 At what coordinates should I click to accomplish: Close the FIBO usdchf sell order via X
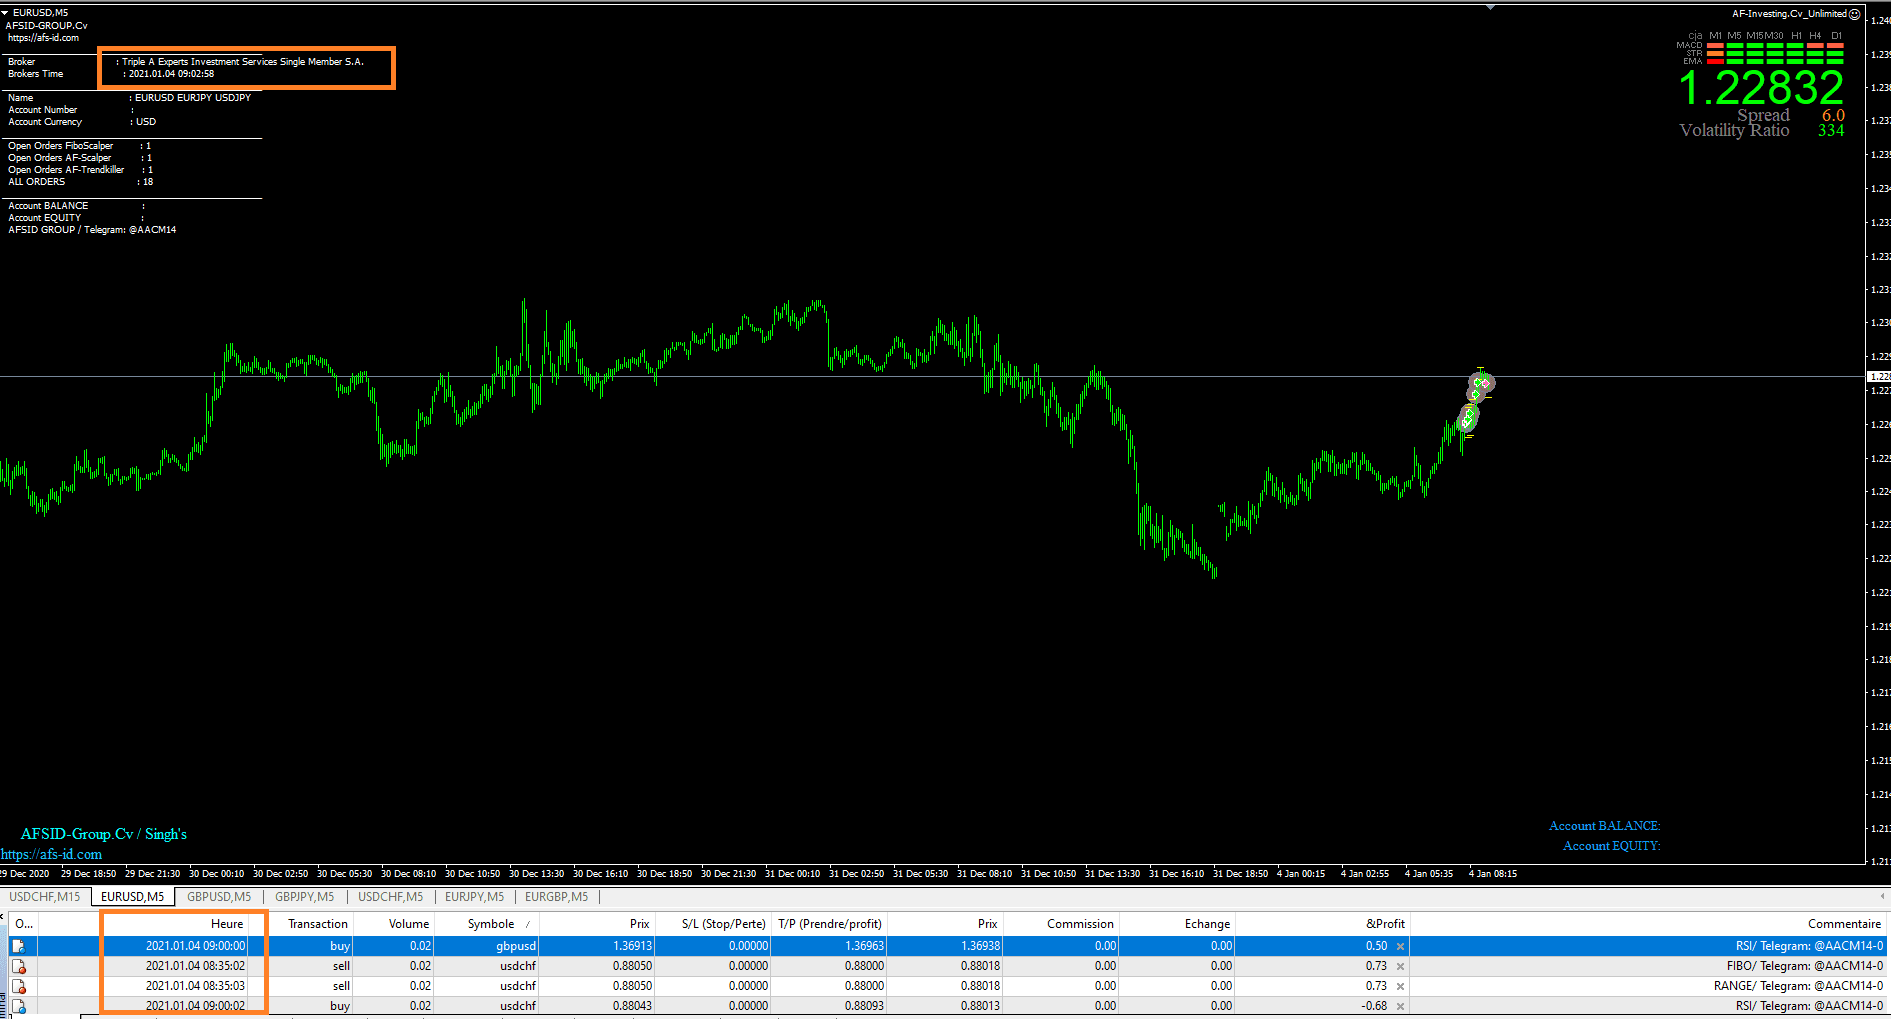tap(1400, 966)
